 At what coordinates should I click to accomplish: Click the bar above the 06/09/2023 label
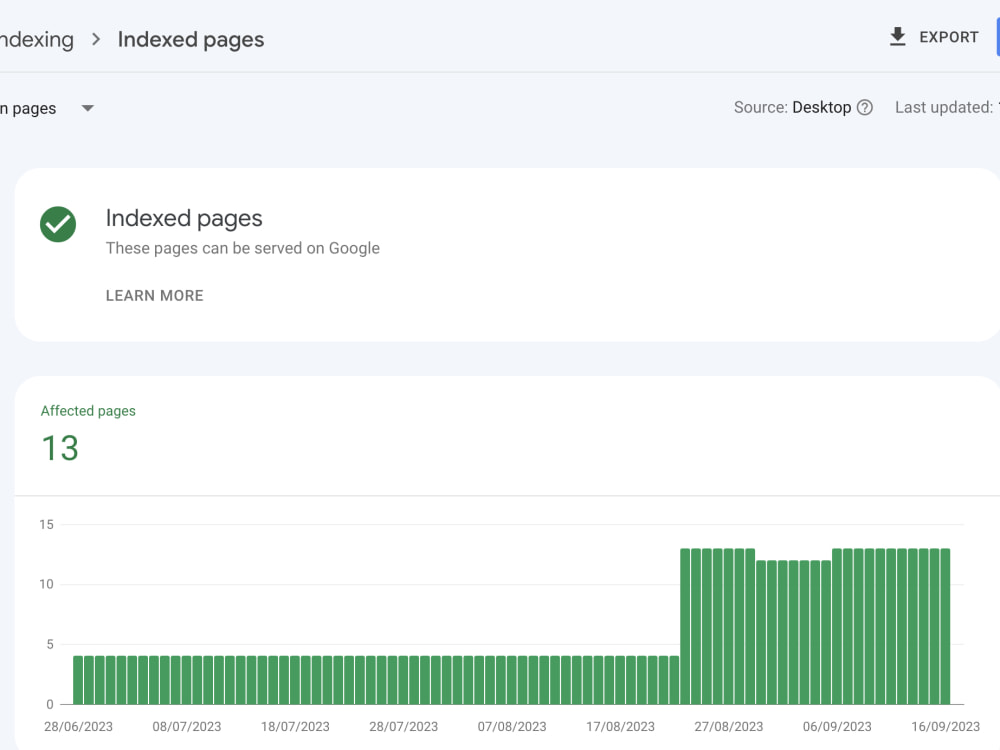[x=837, y=626]
